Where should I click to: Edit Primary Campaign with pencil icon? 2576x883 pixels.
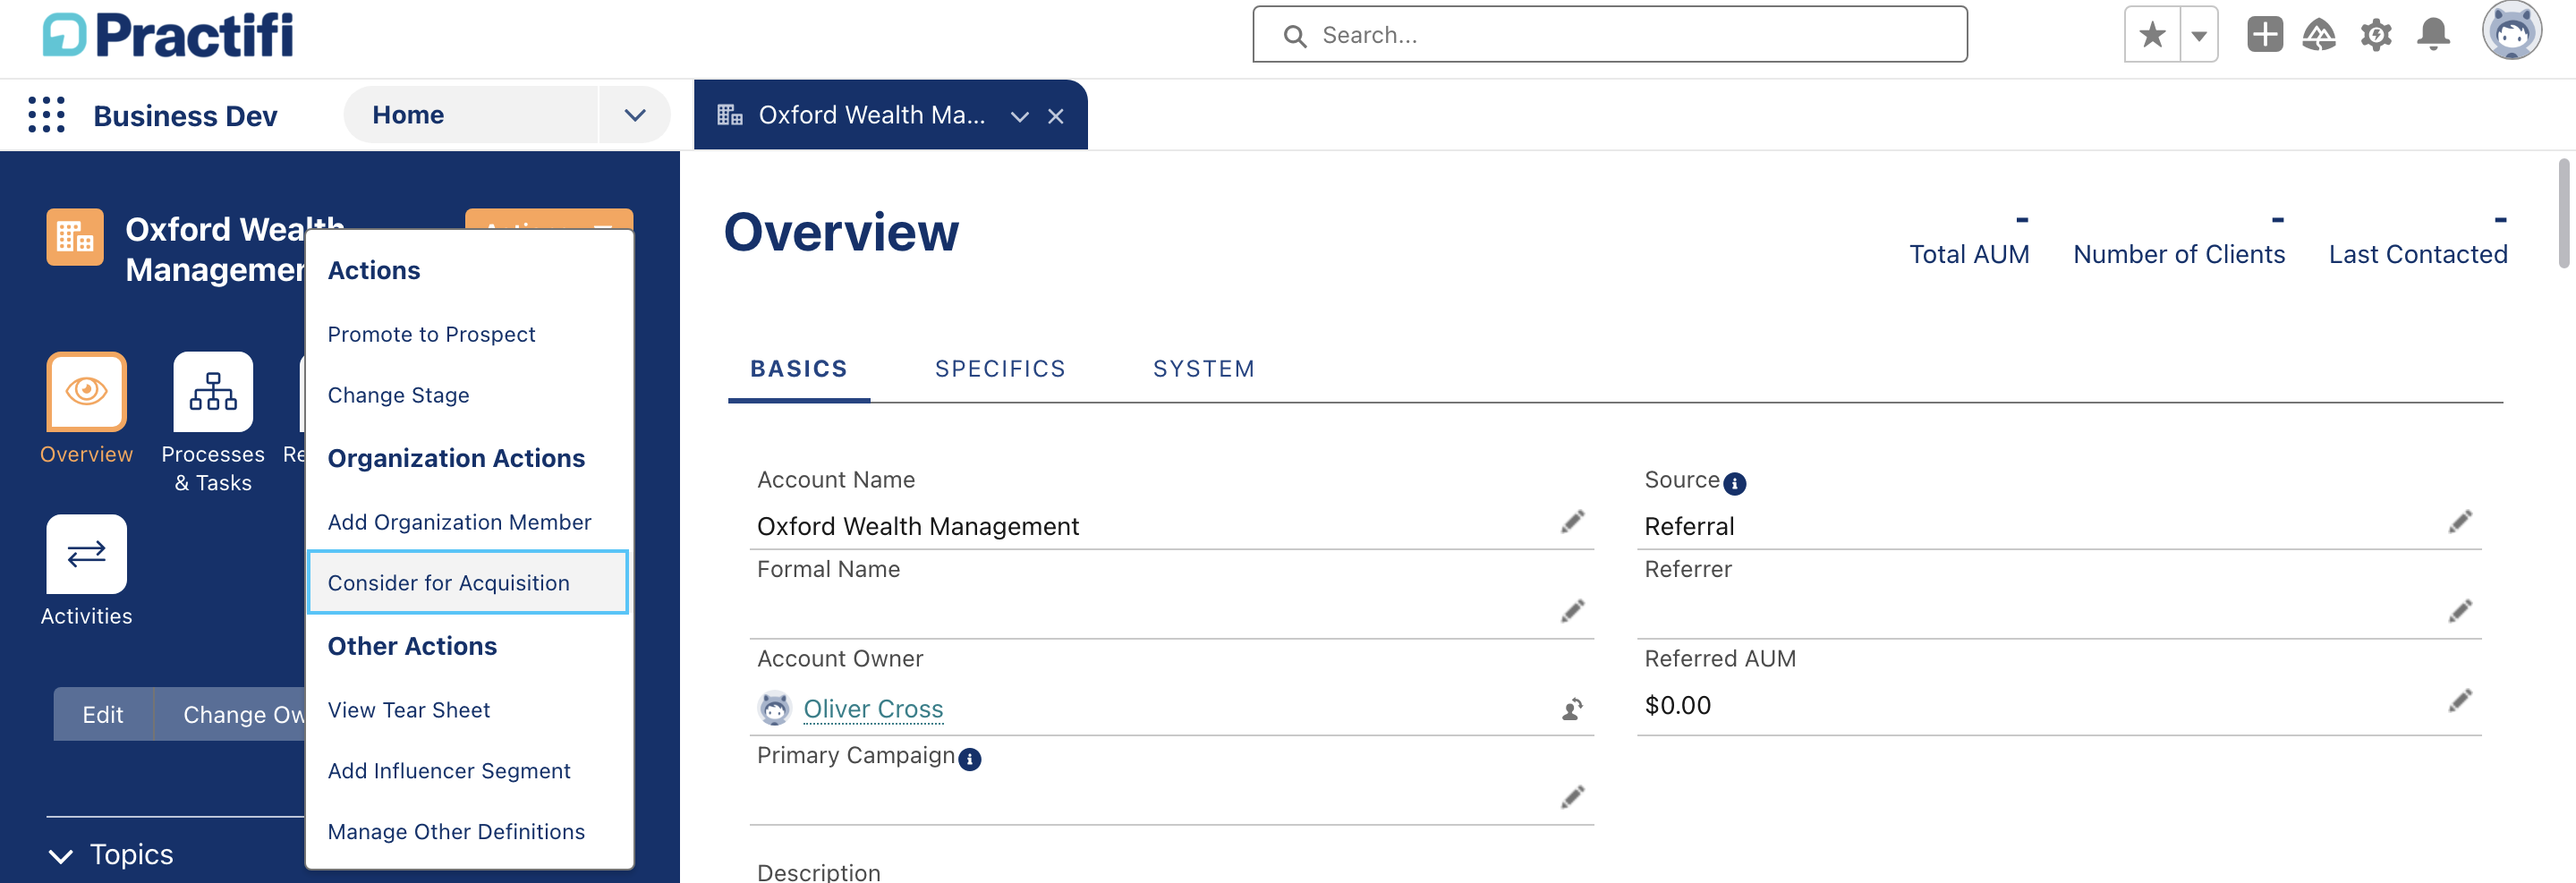tap(1573, 796)
